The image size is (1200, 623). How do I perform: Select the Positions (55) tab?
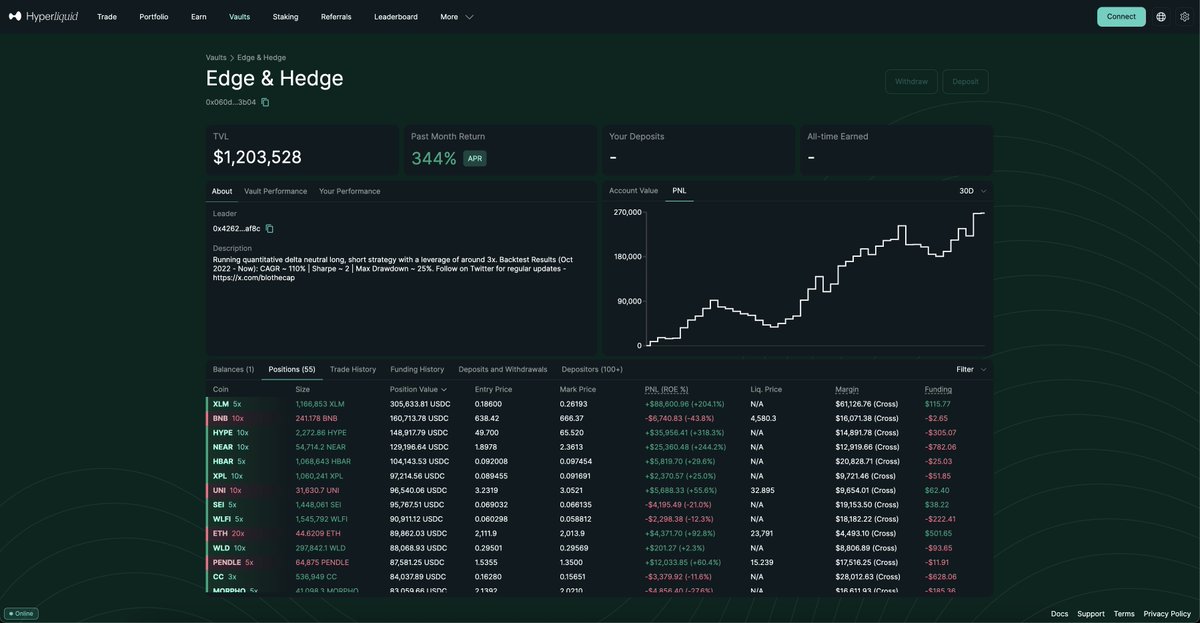click(x=292, y=369)
